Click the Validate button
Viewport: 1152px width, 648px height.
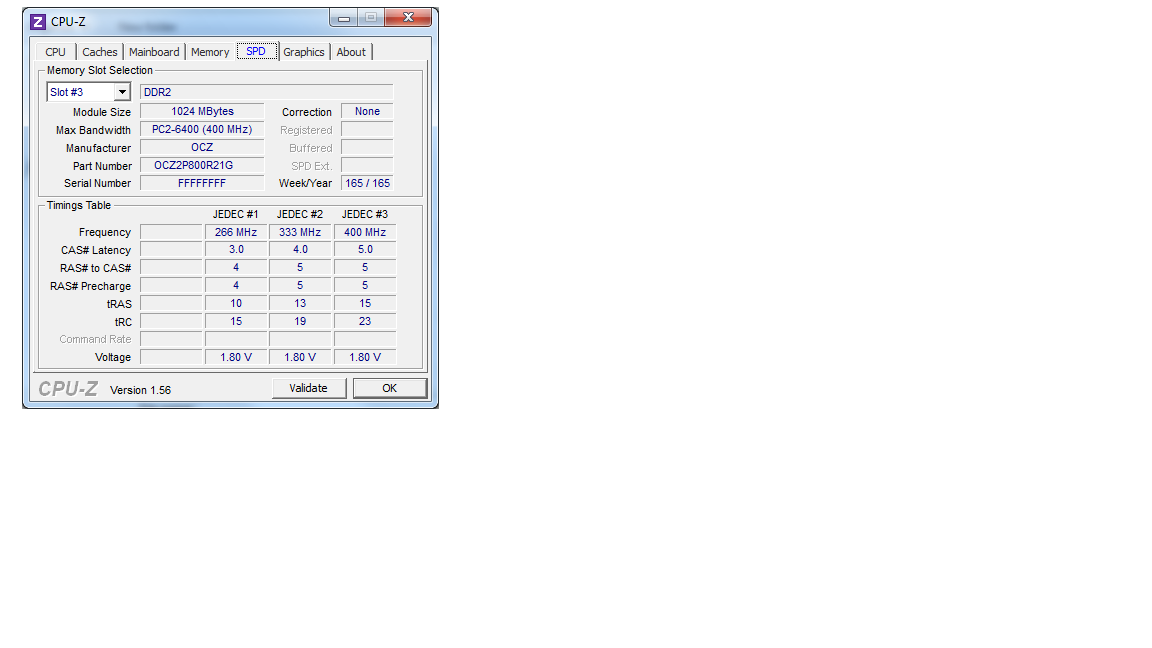point(309,388)
